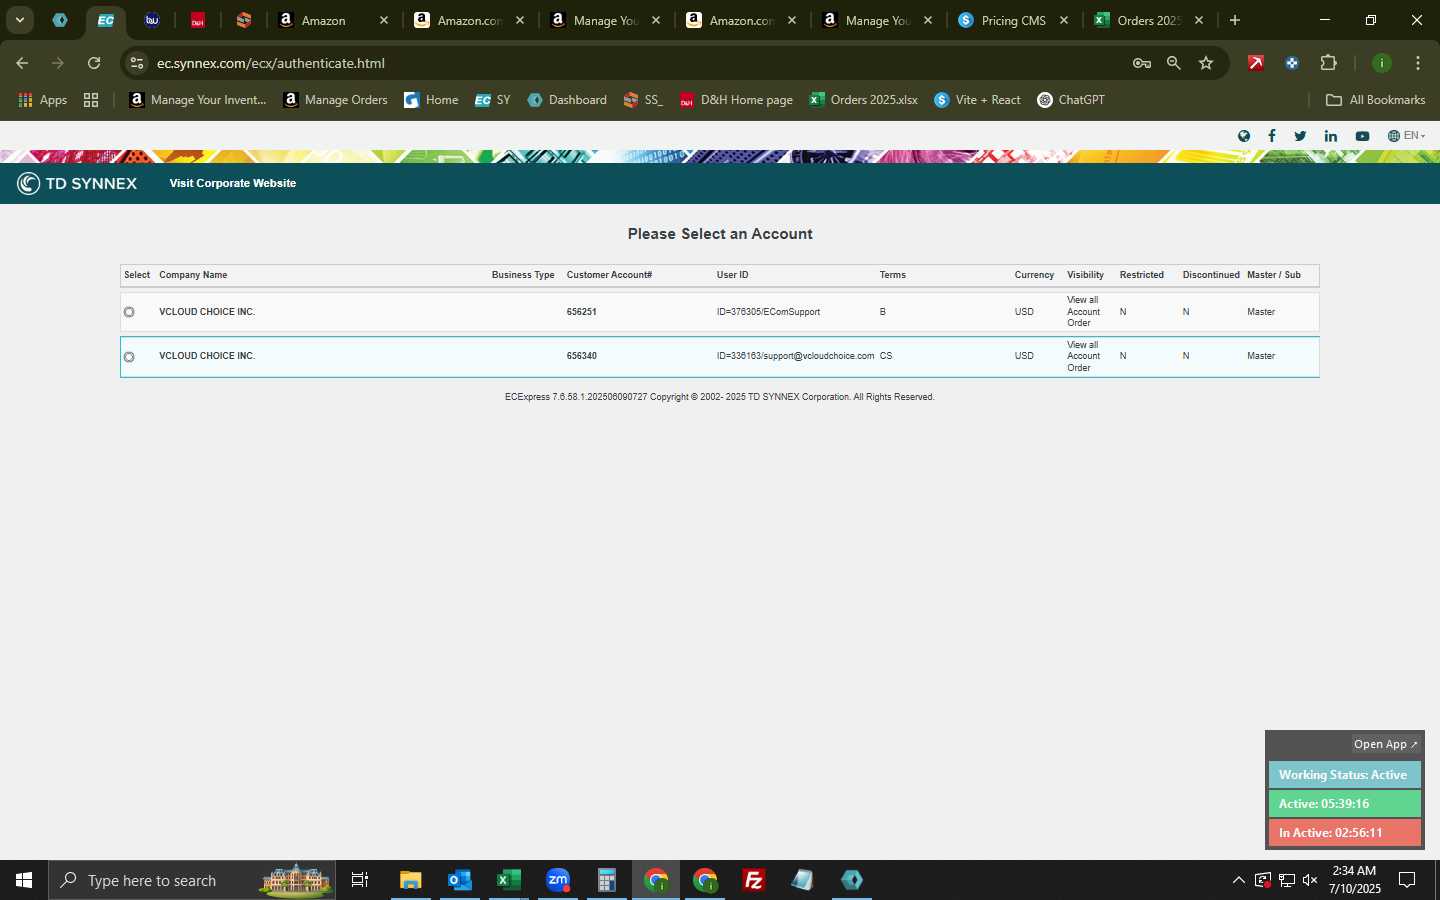Click Working Status: Active bar
The height and width of the screenshot is (900, 1440).
click(x=1344, y=775)
